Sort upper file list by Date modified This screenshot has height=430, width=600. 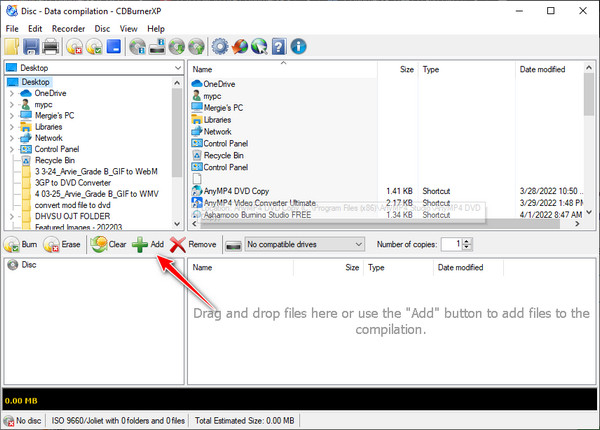pos(549,69)
